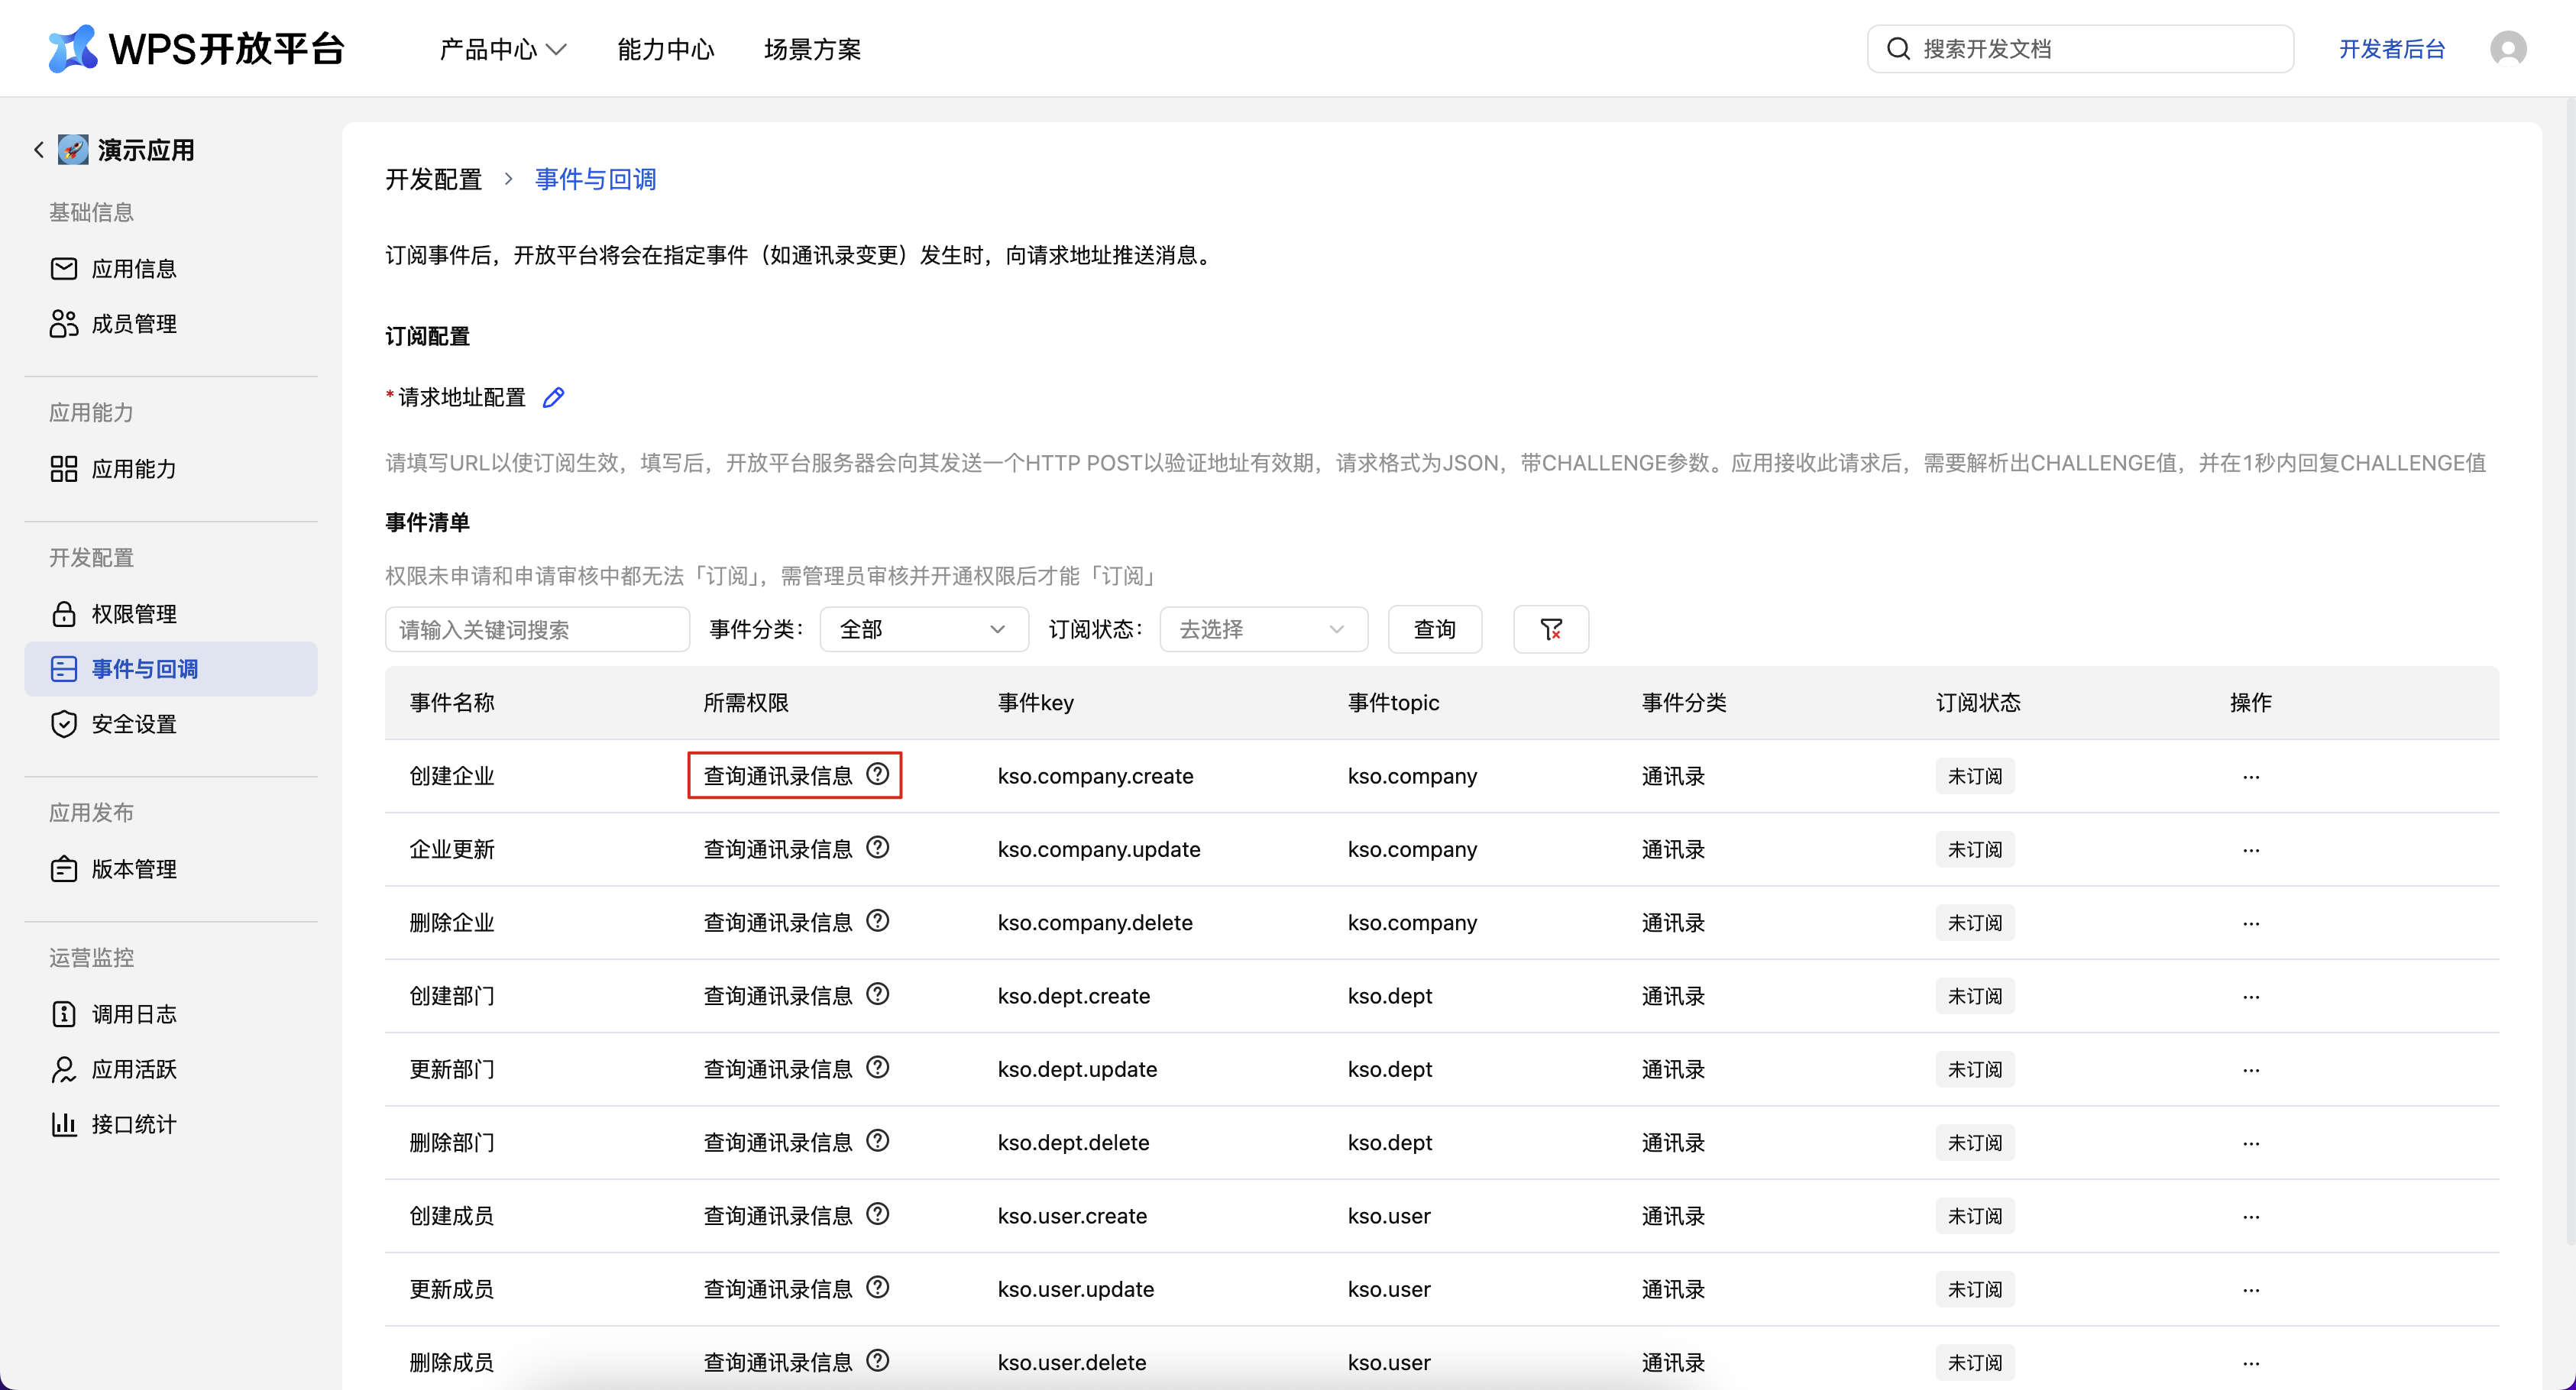This screenshot has width=2576, height=1390.
Task: Open the 开发者后台 link
Action: click(x=2391, y=49)
